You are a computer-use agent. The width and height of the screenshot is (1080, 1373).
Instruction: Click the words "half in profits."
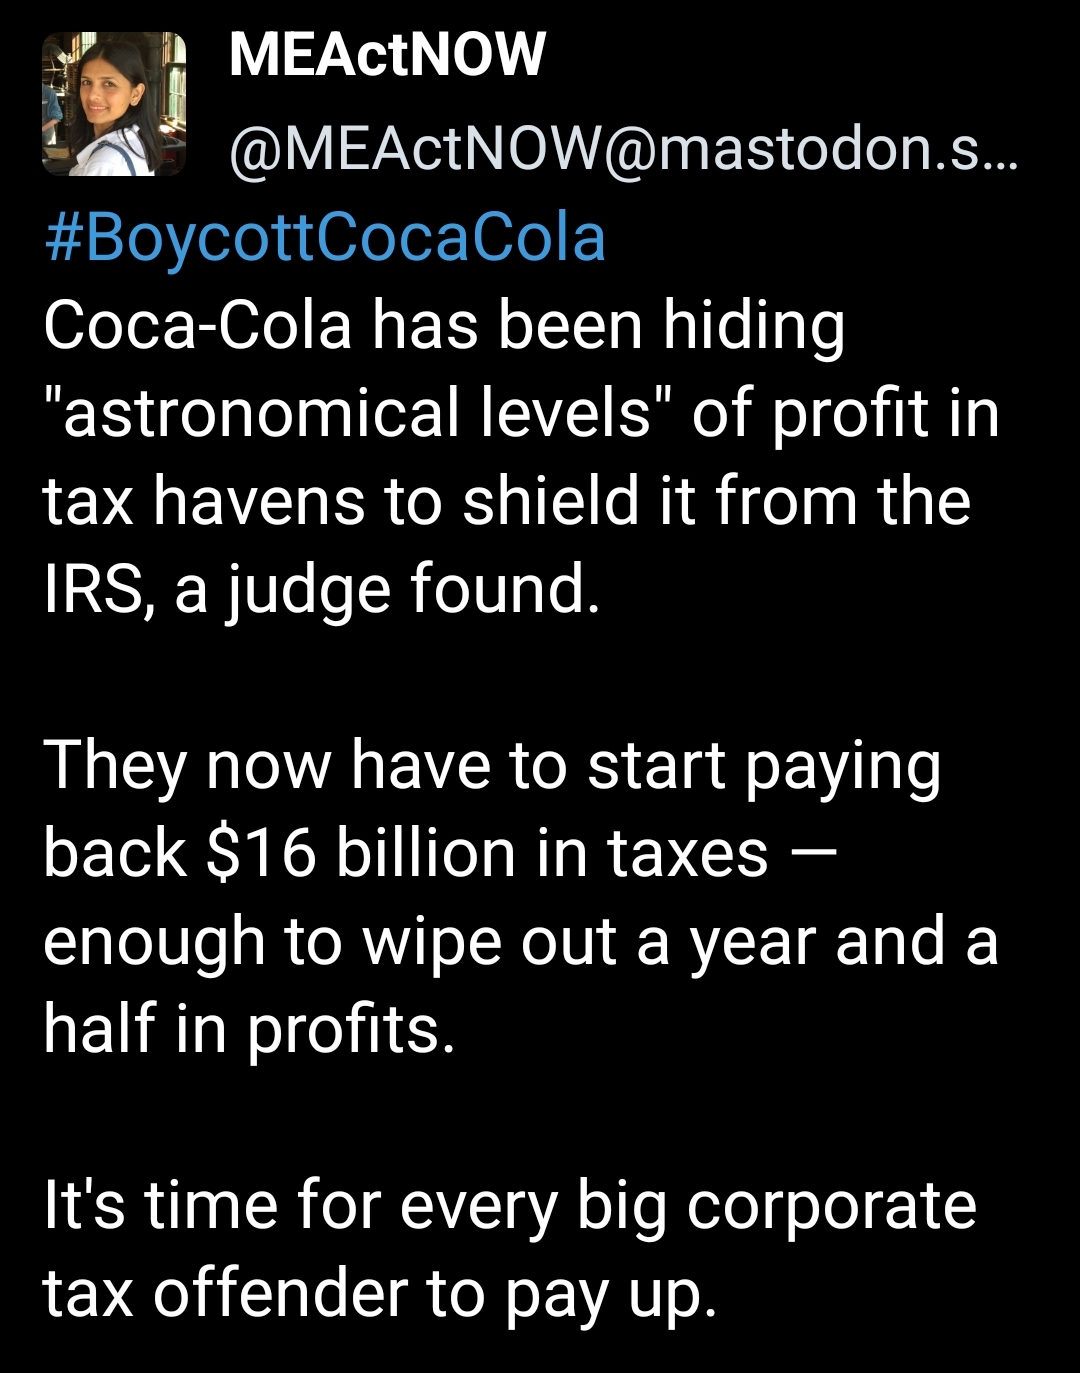tap(249, 1030)
